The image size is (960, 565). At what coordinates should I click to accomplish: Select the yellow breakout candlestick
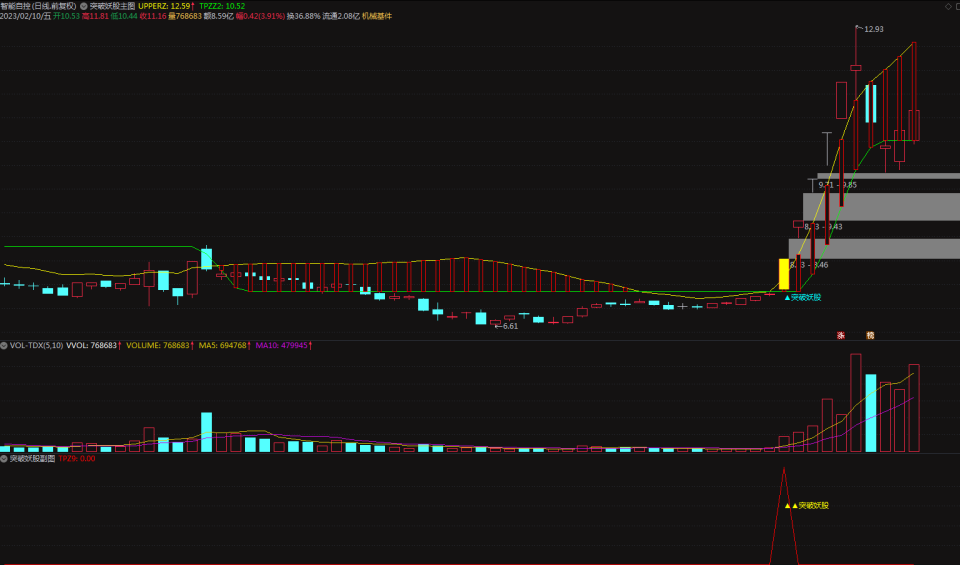coord(784,274)
